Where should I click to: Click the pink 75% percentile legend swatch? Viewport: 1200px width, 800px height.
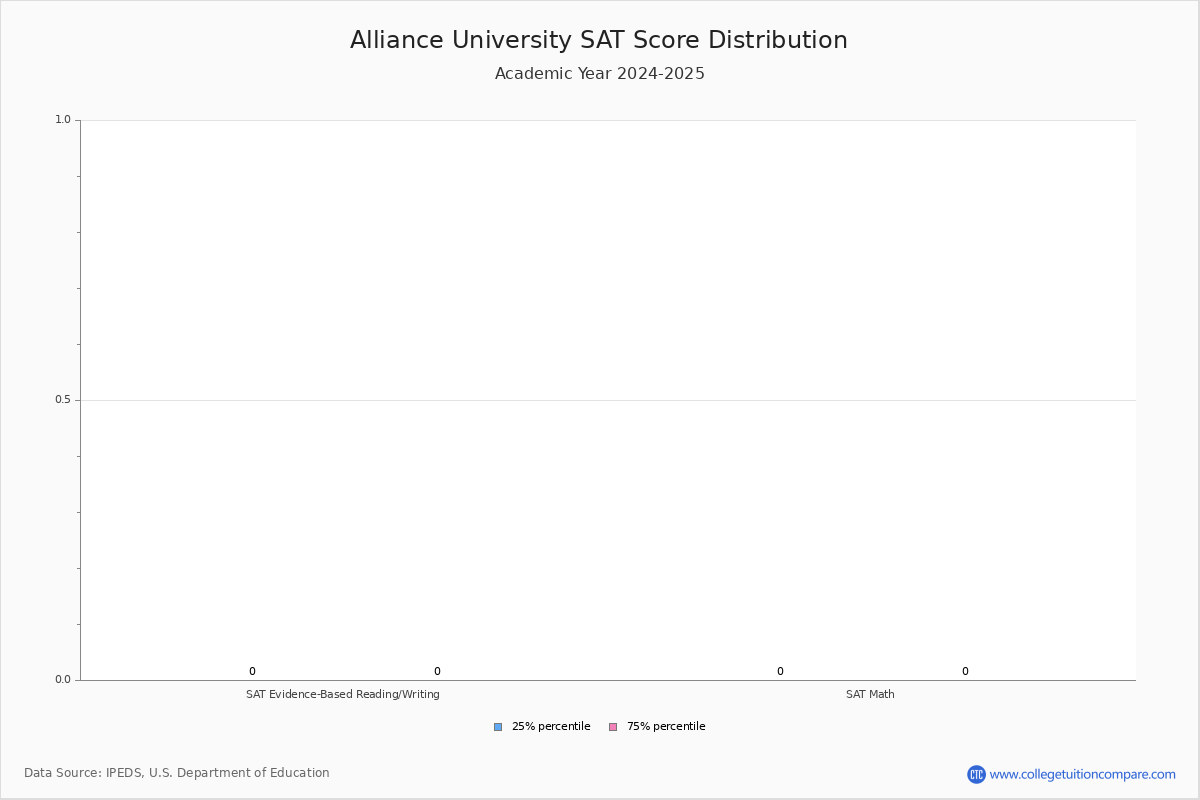point(613,727)
